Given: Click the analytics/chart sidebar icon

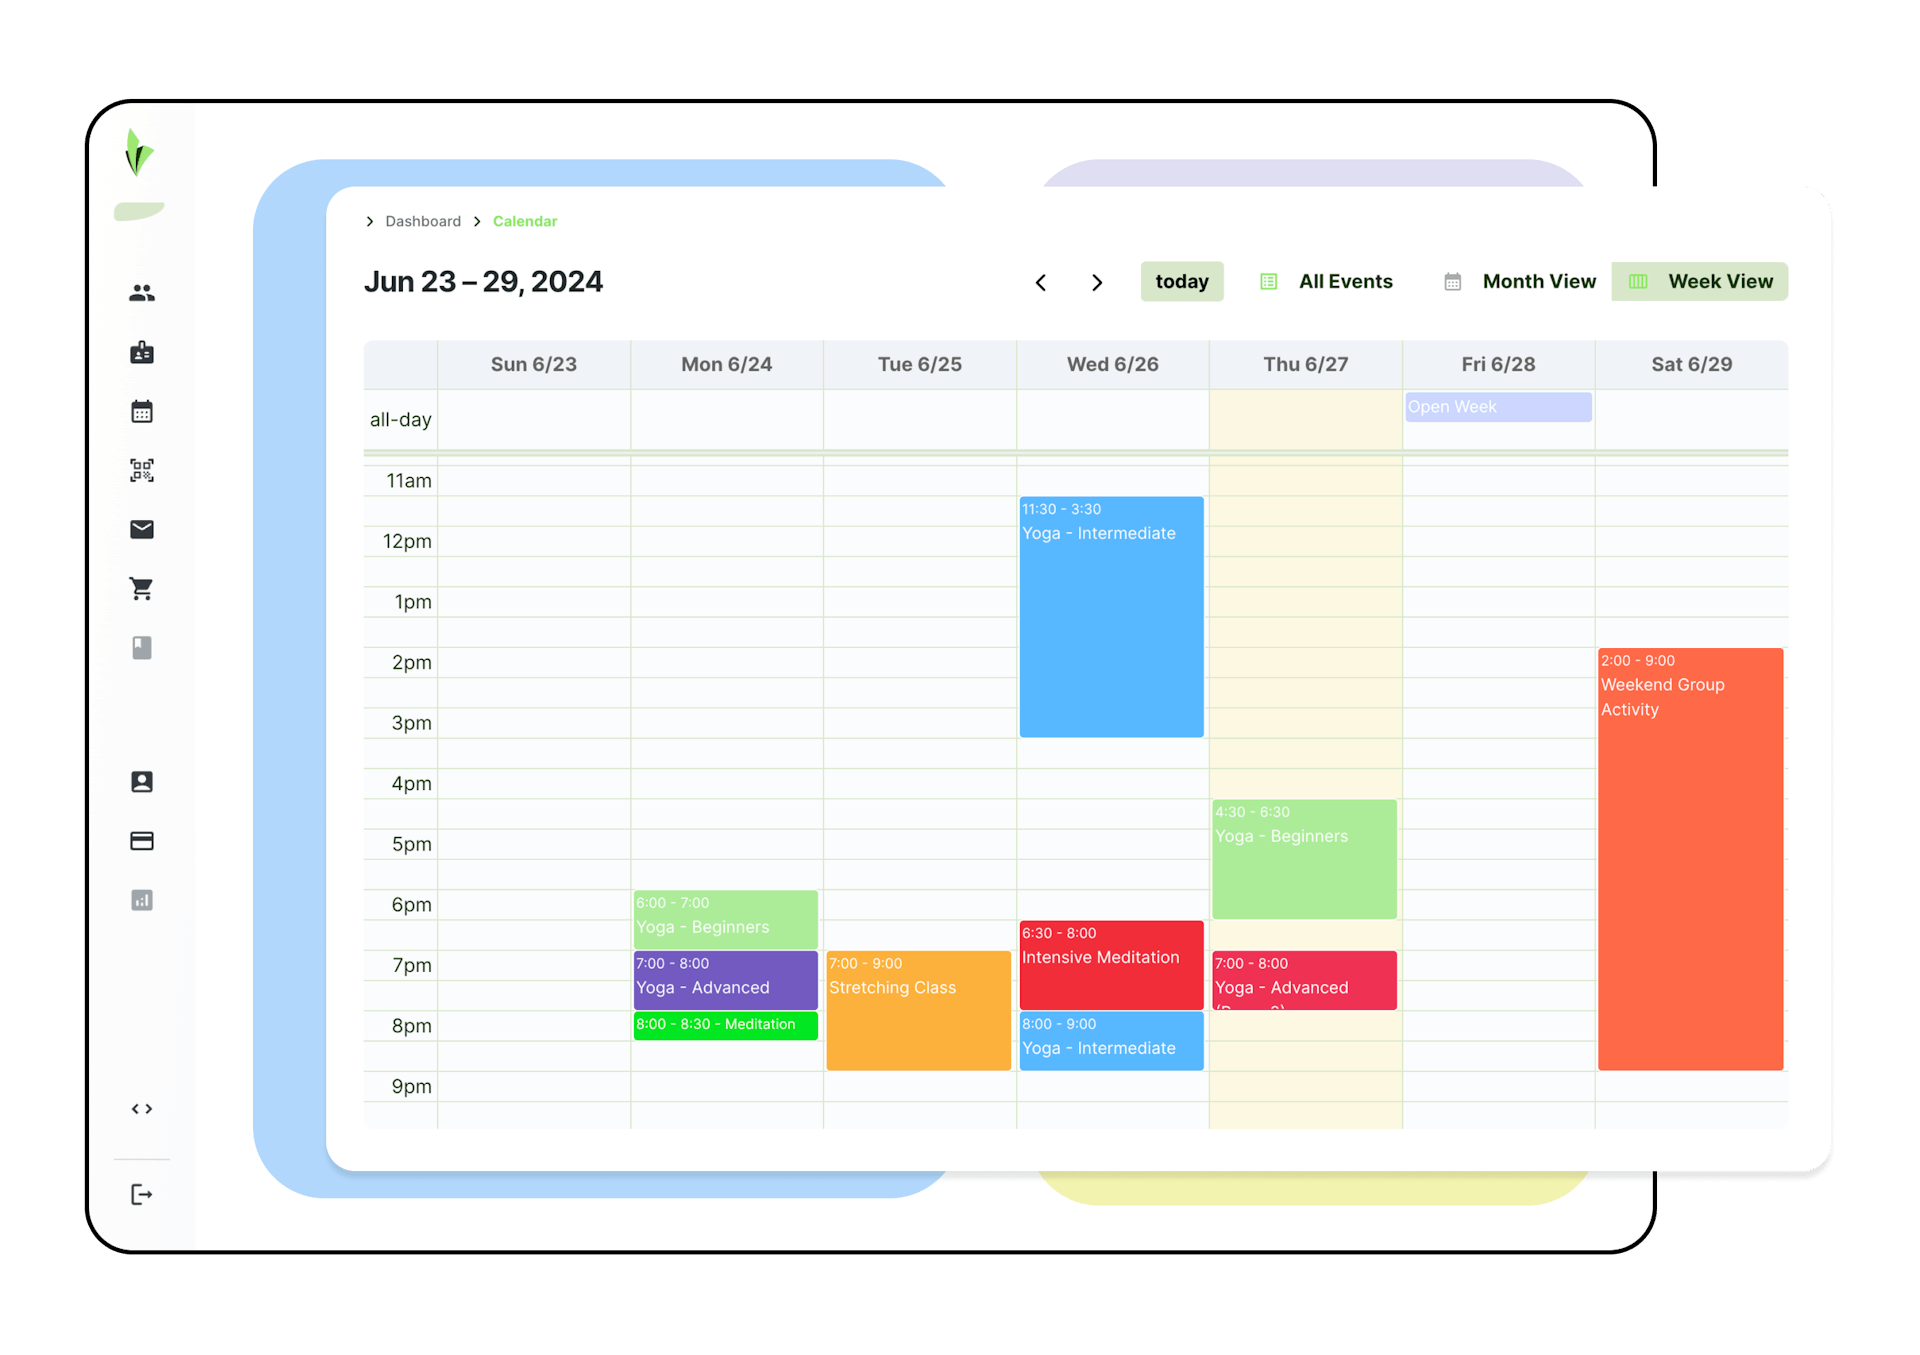Looking at the screenshot, I should coord(144,899).
